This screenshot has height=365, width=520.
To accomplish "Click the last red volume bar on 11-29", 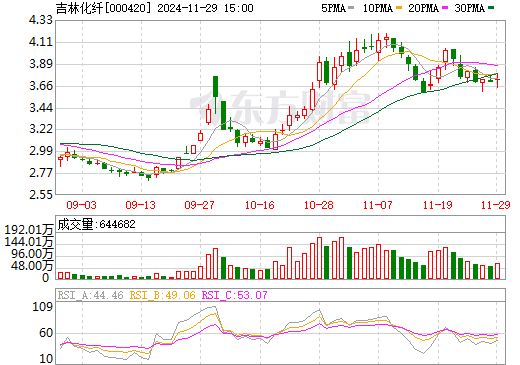I will (x=498, y=271).
